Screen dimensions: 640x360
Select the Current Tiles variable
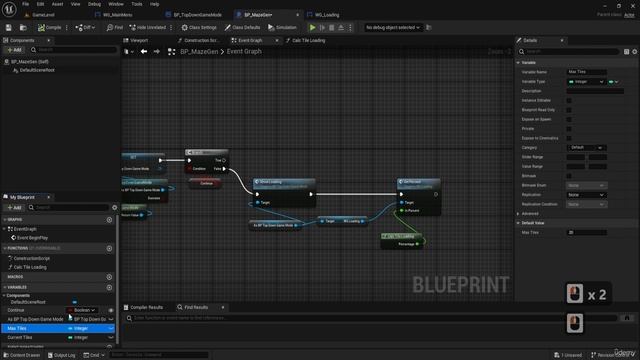(x=20, y=338)
